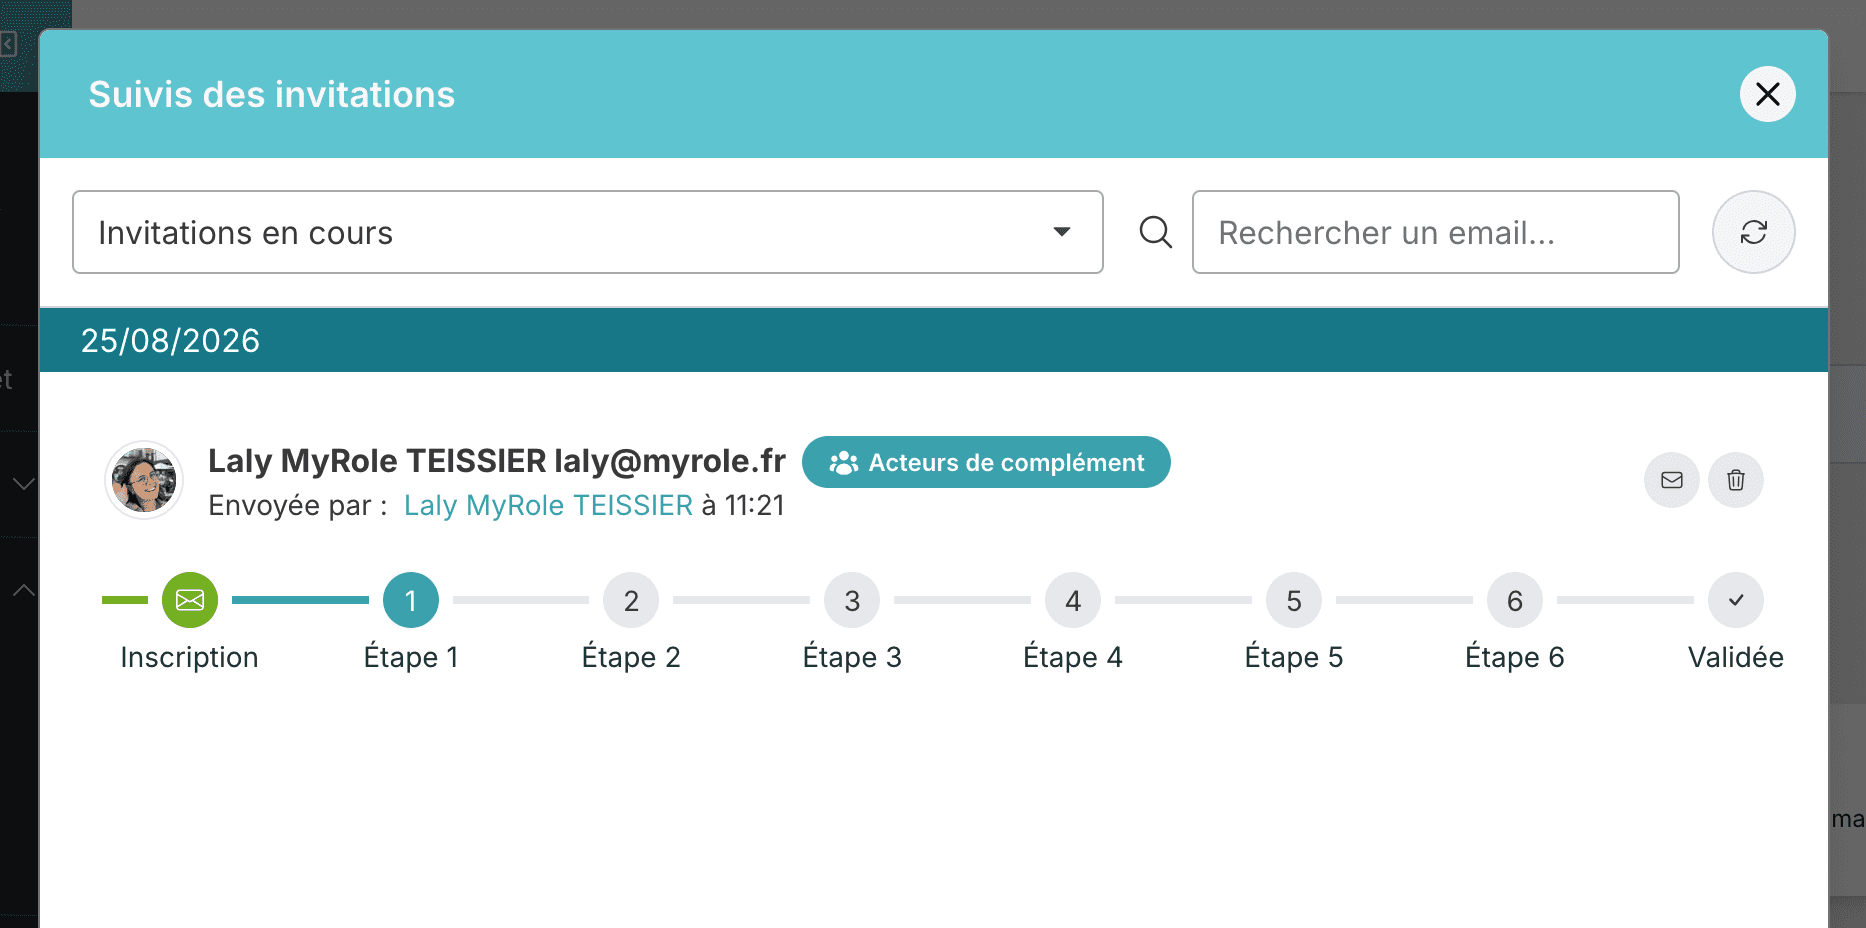The width and height of the screenshot is (1866, 928).
Task: Click the magnifier search icon
Action: coord(1156,232)
